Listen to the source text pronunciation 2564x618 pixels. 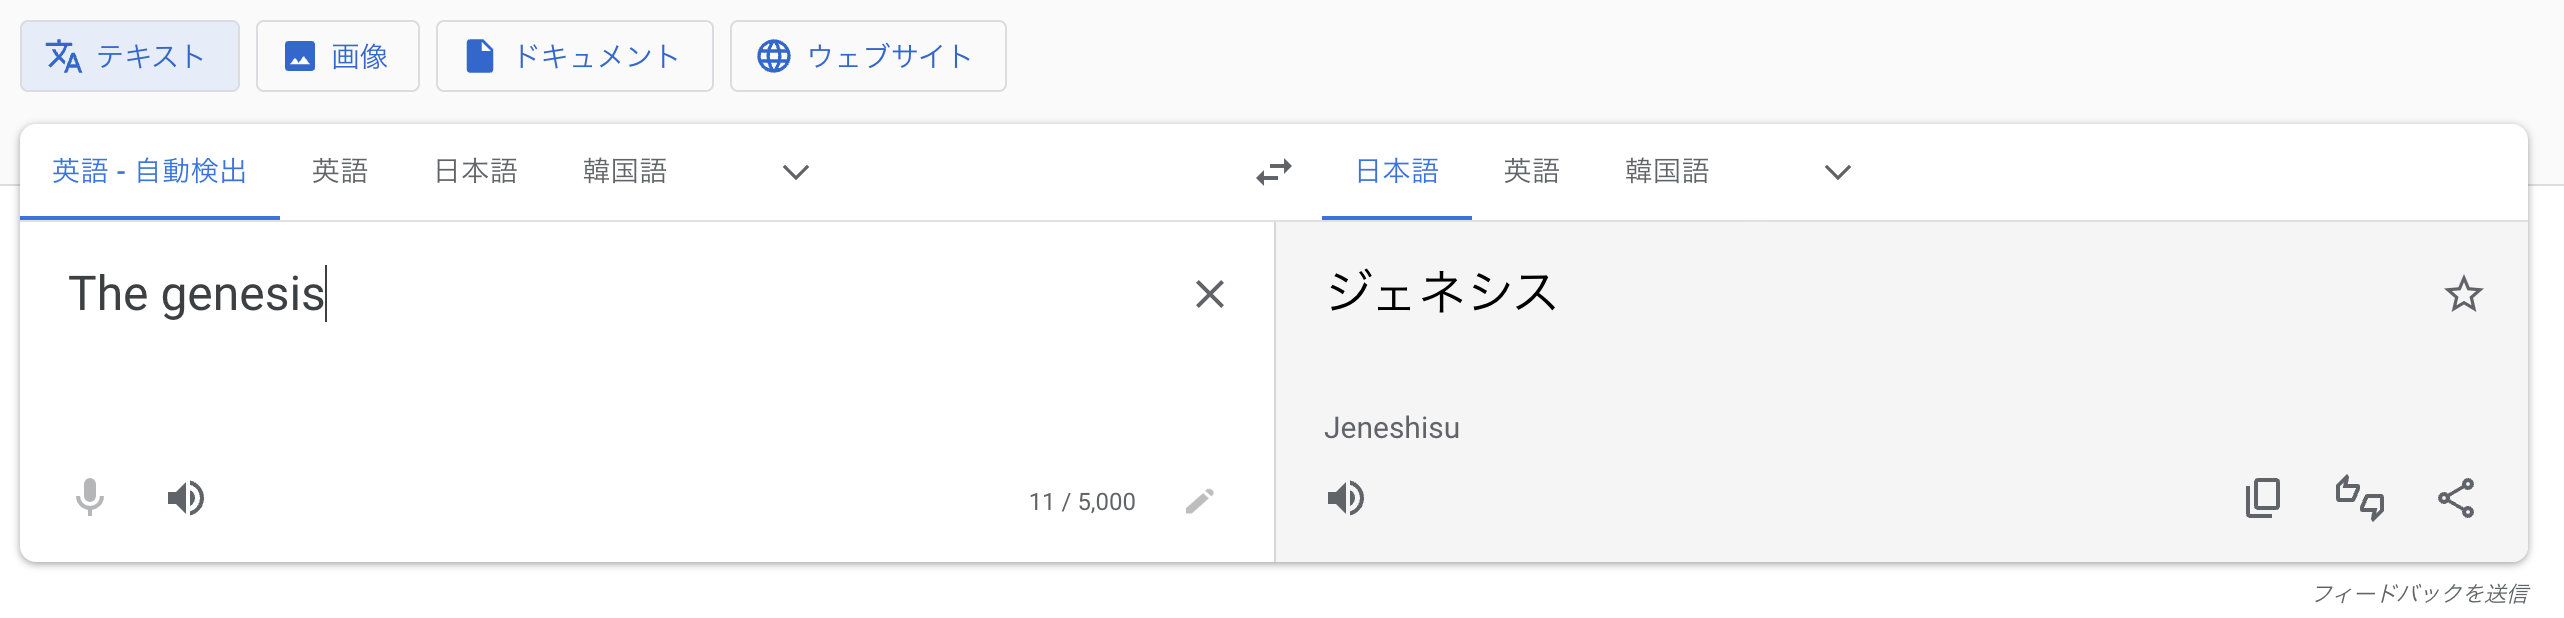[186, 497]
